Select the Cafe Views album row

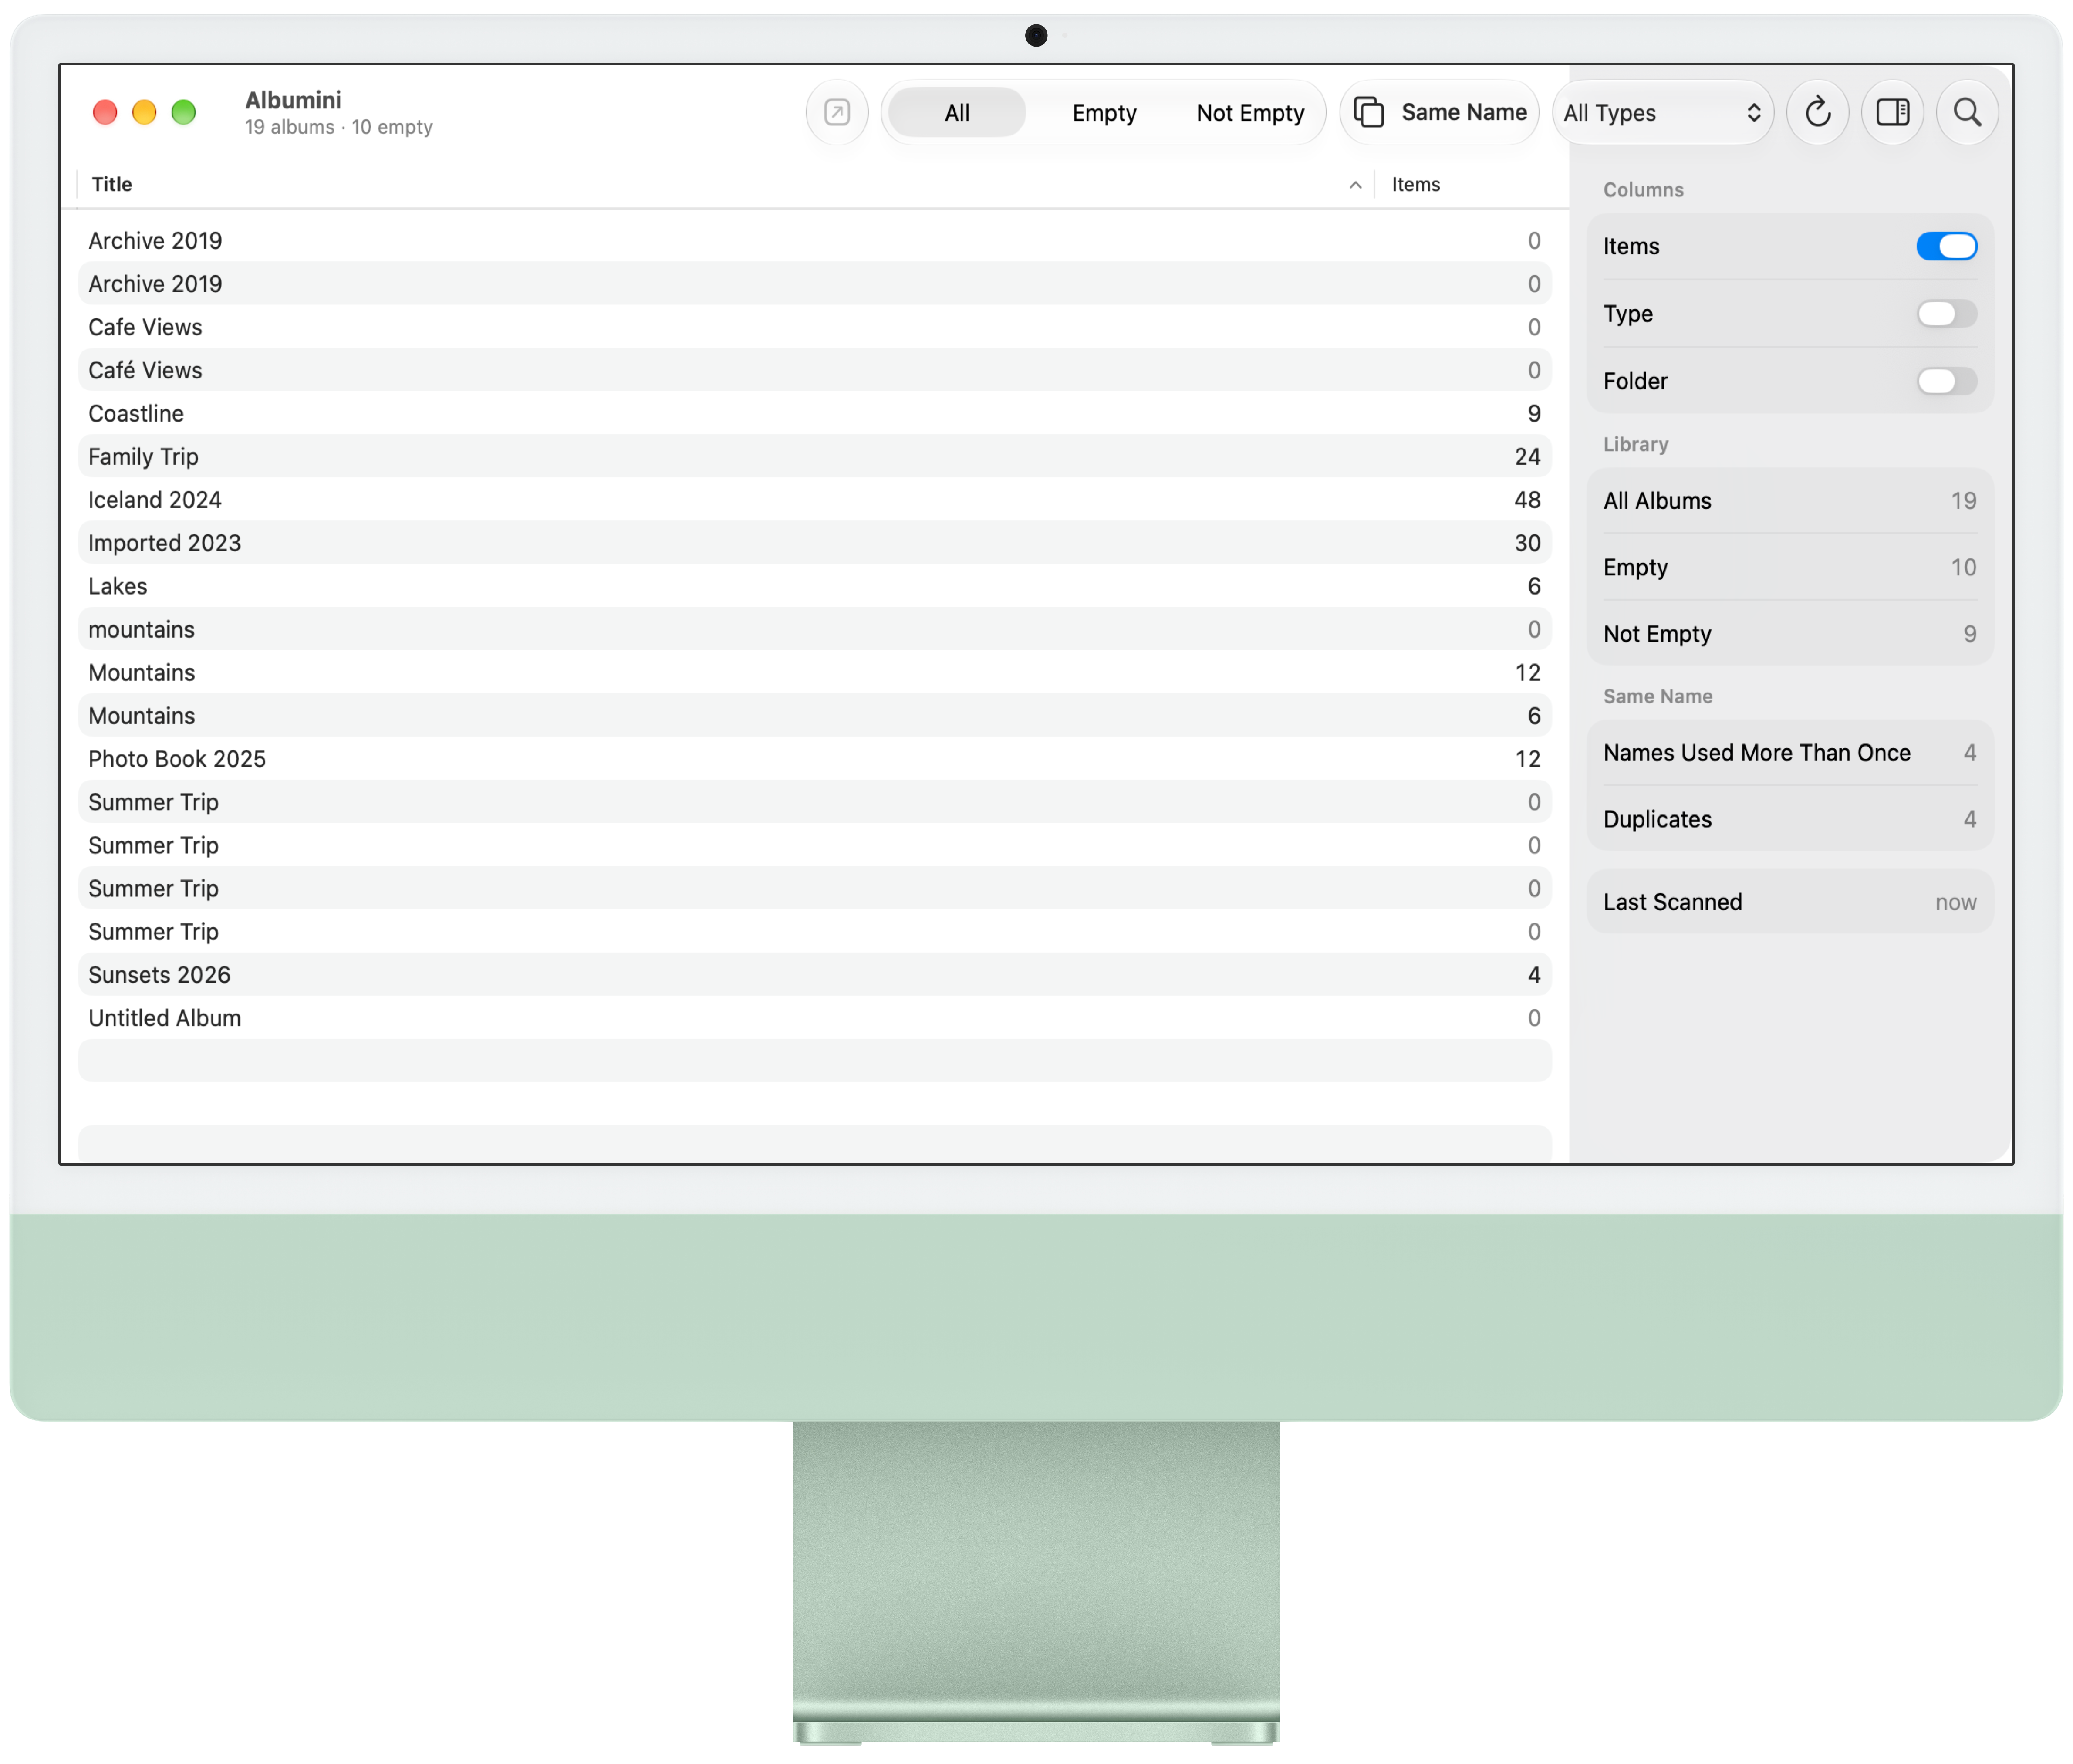814,327
